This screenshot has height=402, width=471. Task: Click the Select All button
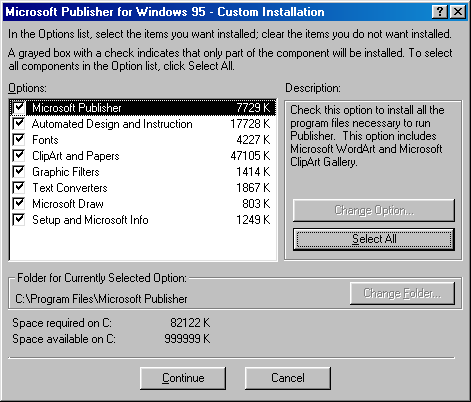pos(374,239)
